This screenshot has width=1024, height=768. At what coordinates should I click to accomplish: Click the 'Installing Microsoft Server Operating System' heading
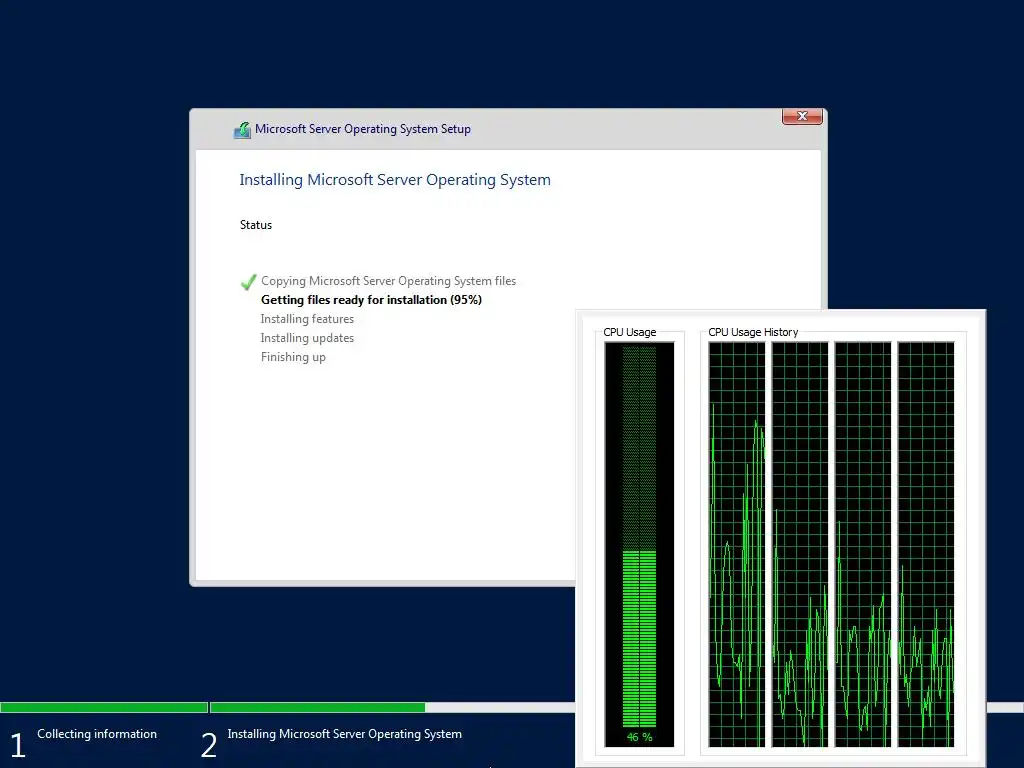[394, 180]
